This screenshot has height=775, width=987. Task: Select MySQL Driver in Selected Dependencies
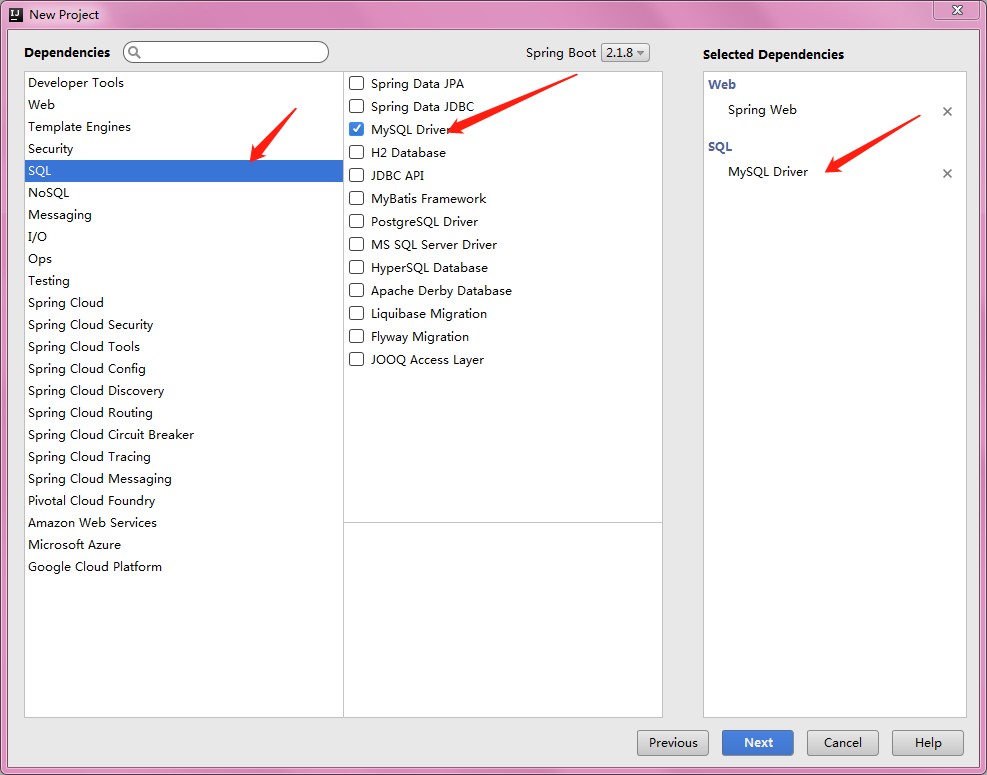click(x=768, y=172)
